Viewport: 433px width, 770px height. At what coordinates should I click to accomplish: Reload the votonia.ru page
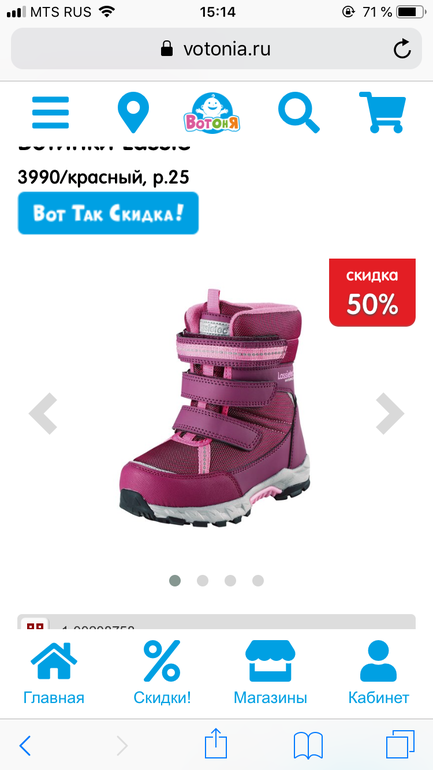402,49
